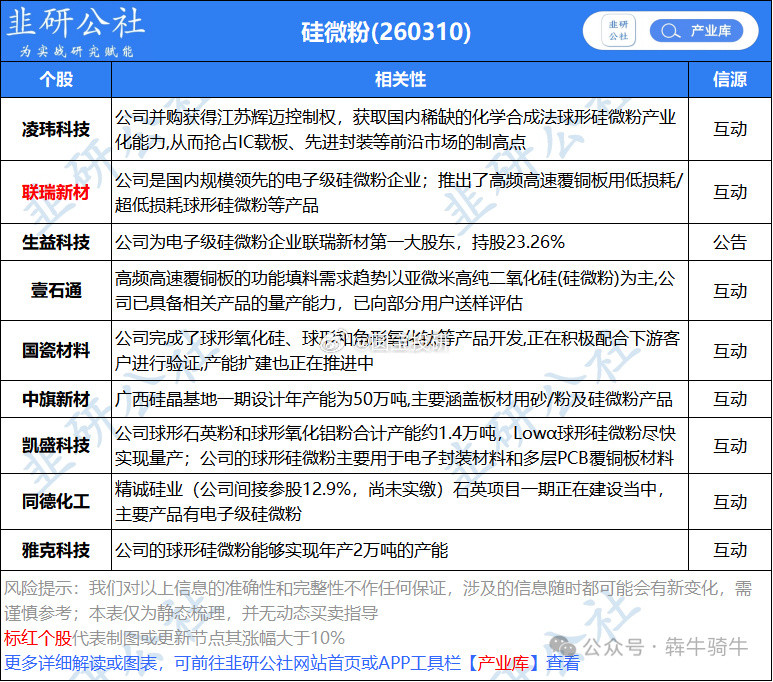Select stock name 凯盛科技
The width and height of the screenshot is (773, 682).
[x=56, y=446]
